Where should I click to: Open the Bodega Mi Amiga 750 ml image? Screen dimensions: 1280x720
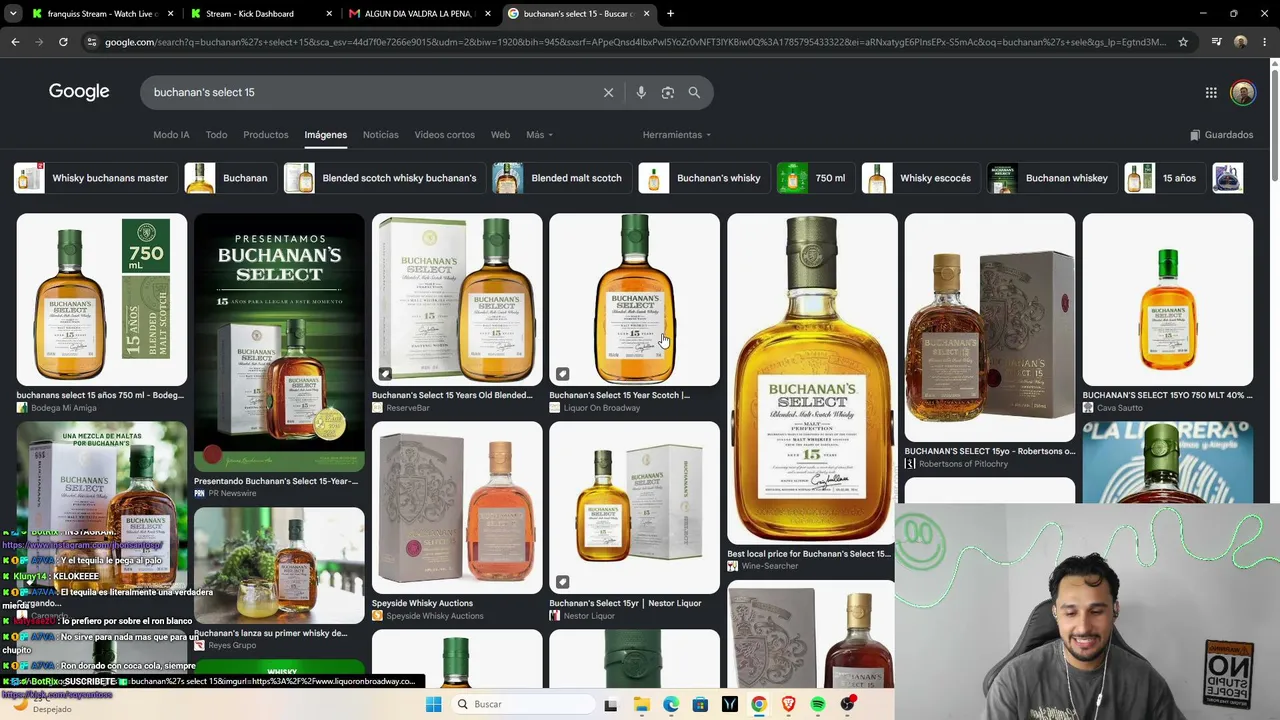101,299
